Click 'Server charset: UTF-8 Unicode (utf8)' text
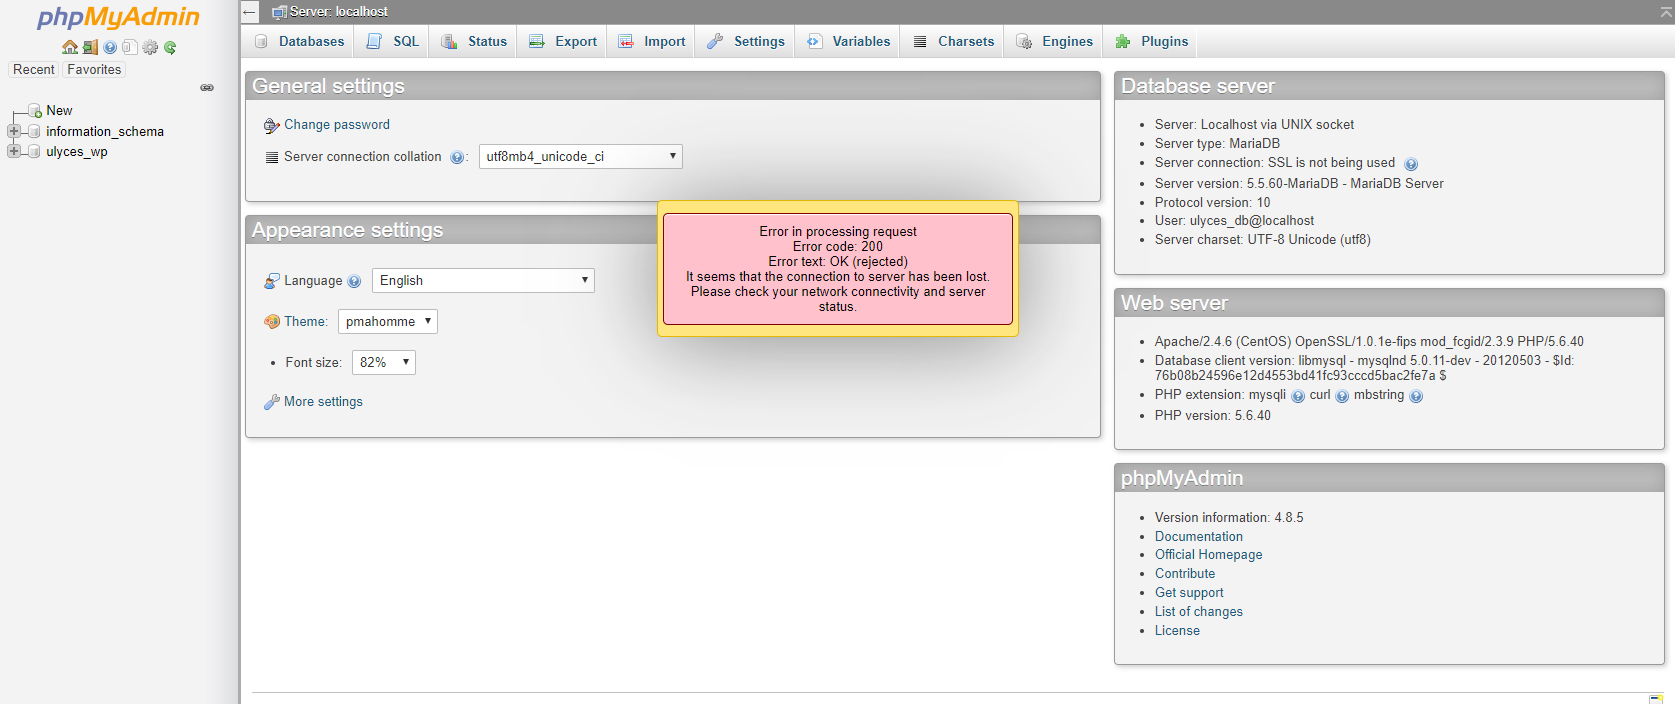Viewport: 1675px width, 704px height. coord(1263,240)
